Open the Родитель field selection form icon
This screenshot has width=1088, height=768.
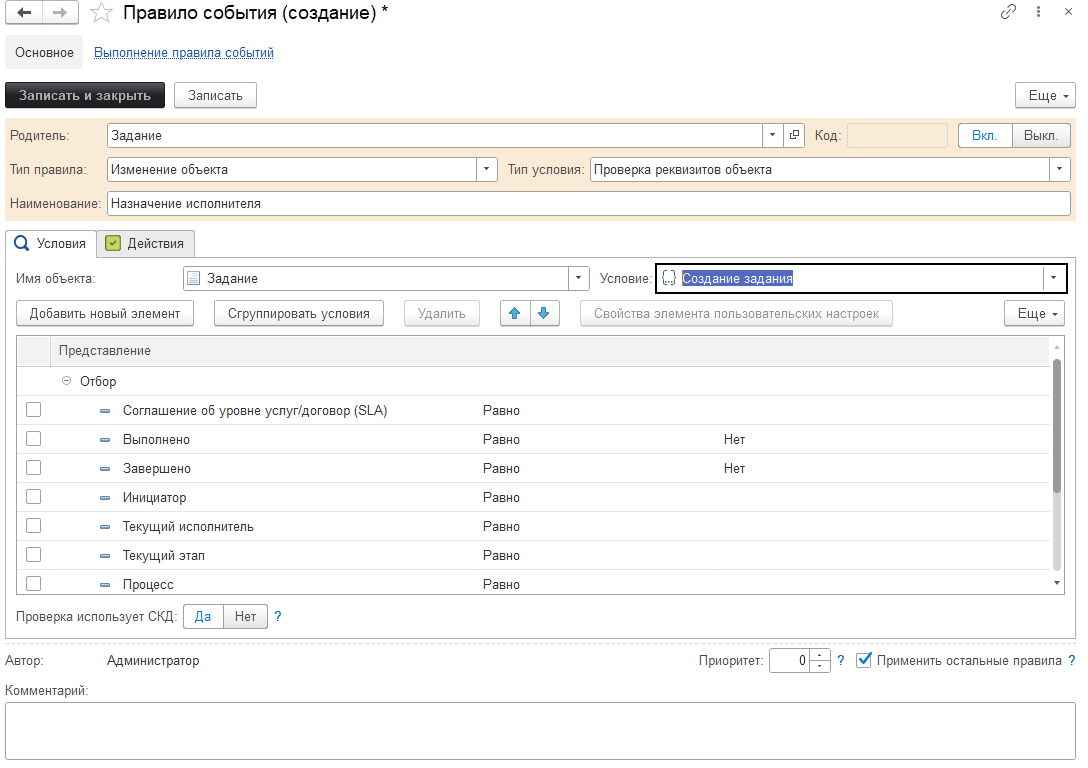(794, 135)
